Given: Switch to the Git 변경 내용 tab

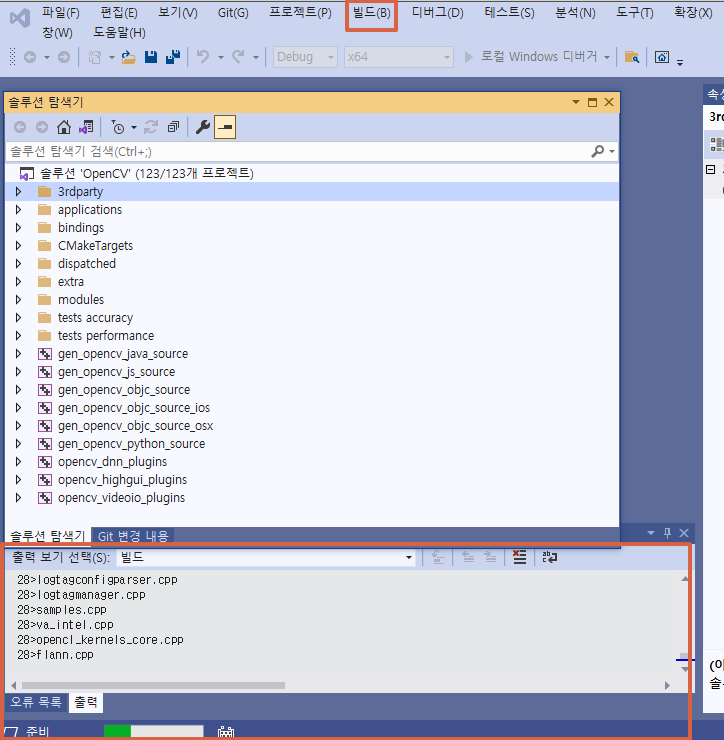Looking at the screenshot, I should click(133, 536).
